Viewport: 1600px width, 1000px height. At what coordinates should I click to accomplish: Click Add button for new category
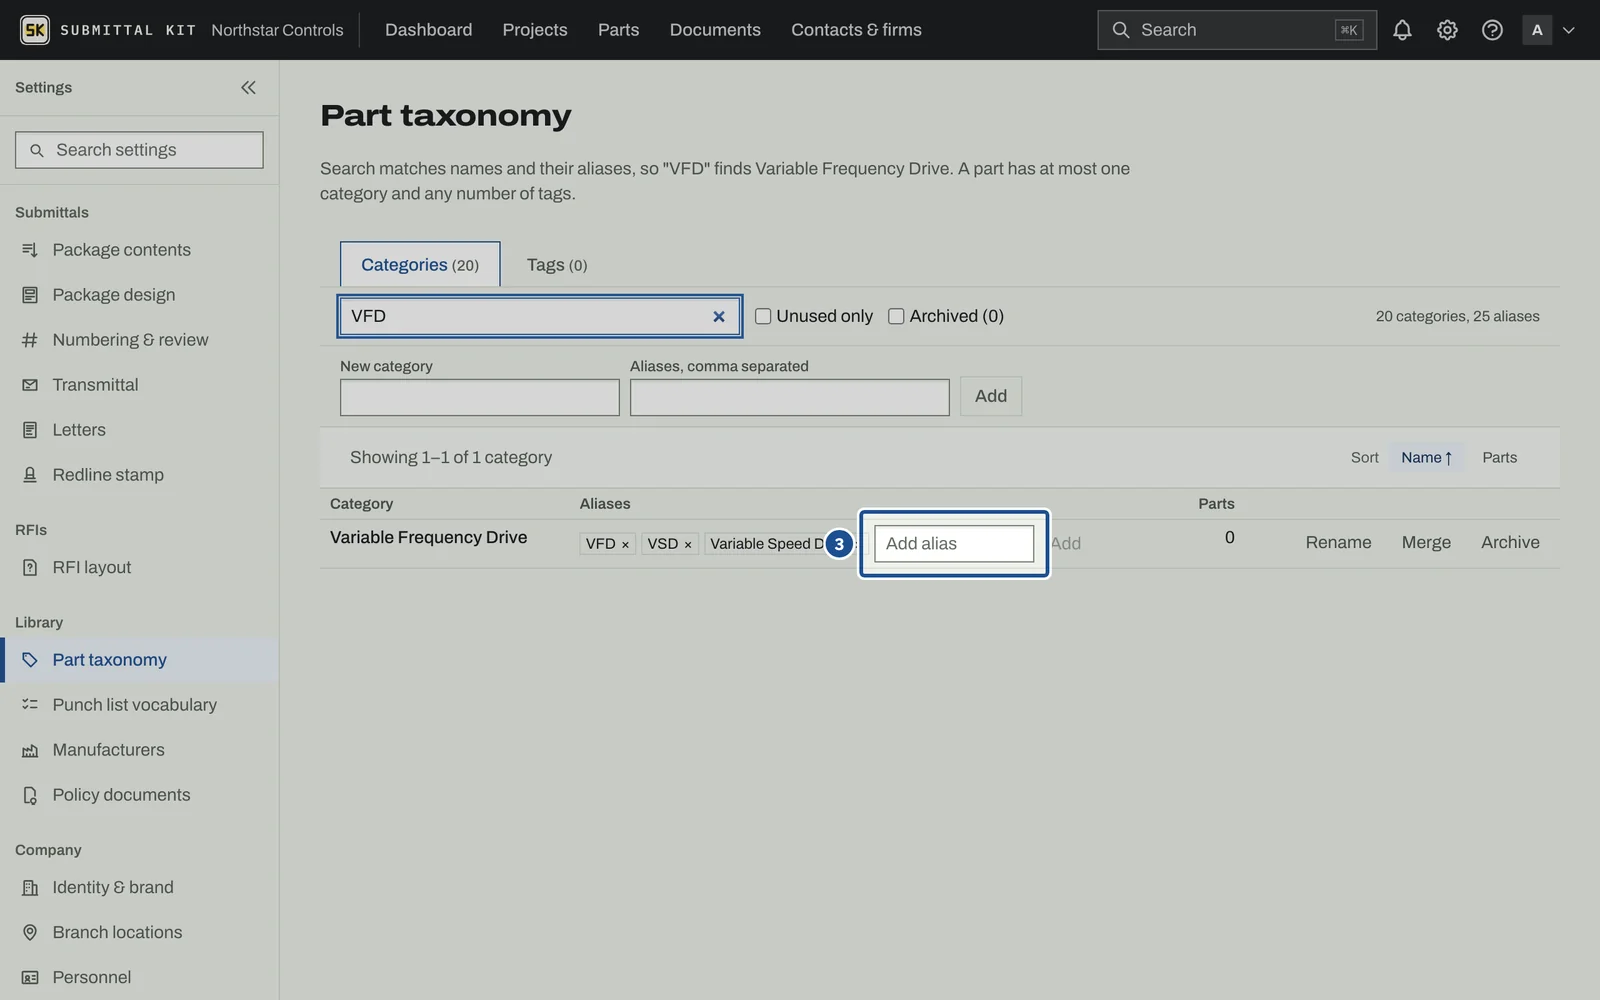pos(991,396)
